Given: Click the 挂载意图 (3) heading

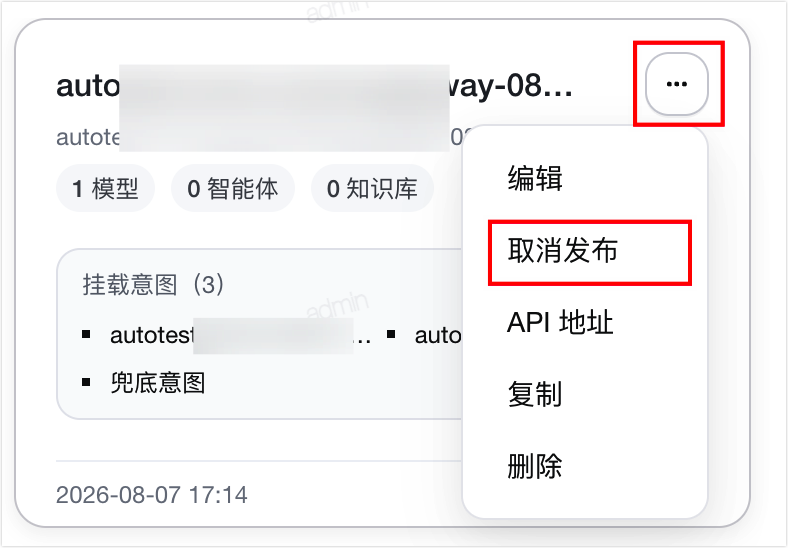Looking at the screenshot, I should (x=153, y=285).
